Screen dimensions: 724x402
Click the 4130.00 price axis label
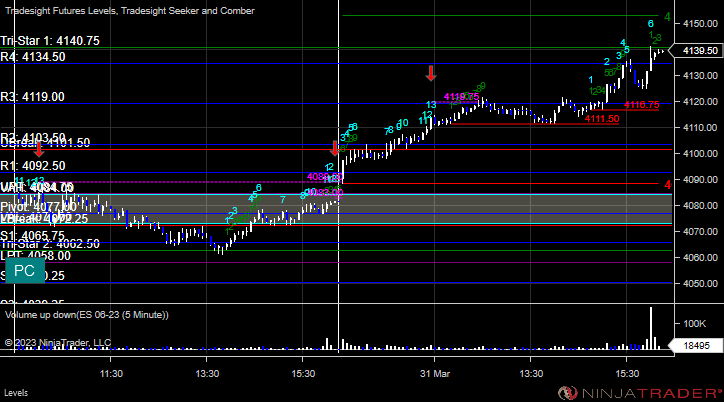click(700, 76)
